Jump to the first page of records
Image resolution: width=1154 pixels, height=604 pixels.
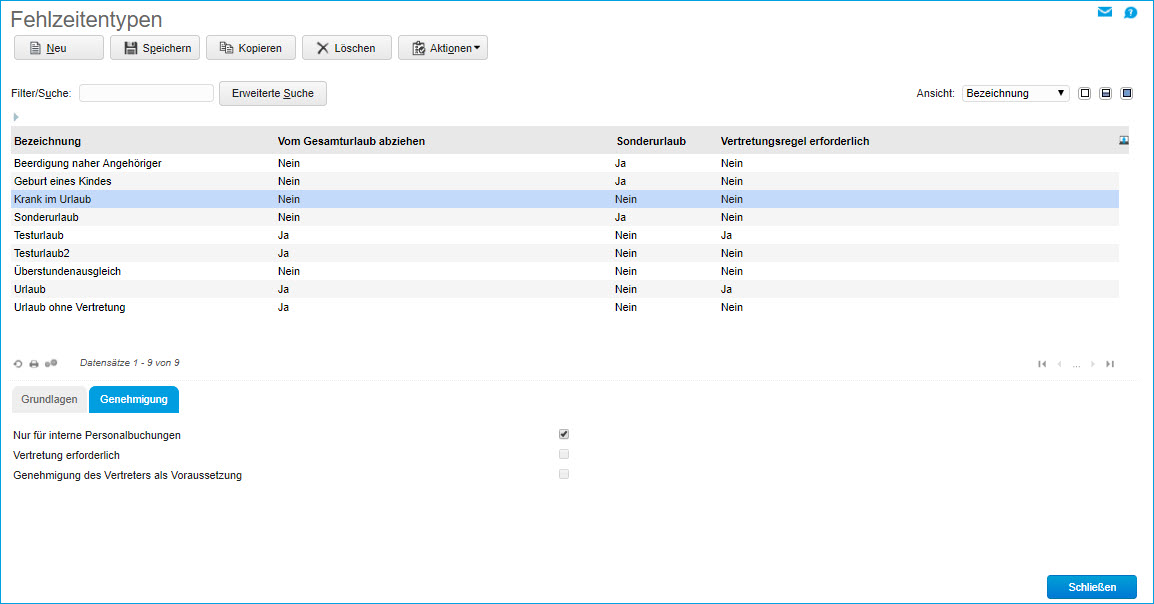pos(1043,364)
